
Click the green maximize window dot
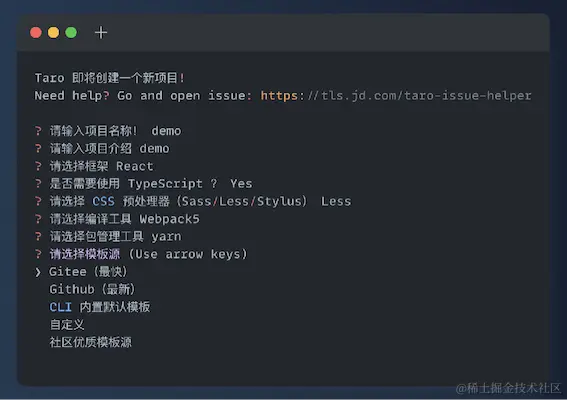click(x=71, y=33)
